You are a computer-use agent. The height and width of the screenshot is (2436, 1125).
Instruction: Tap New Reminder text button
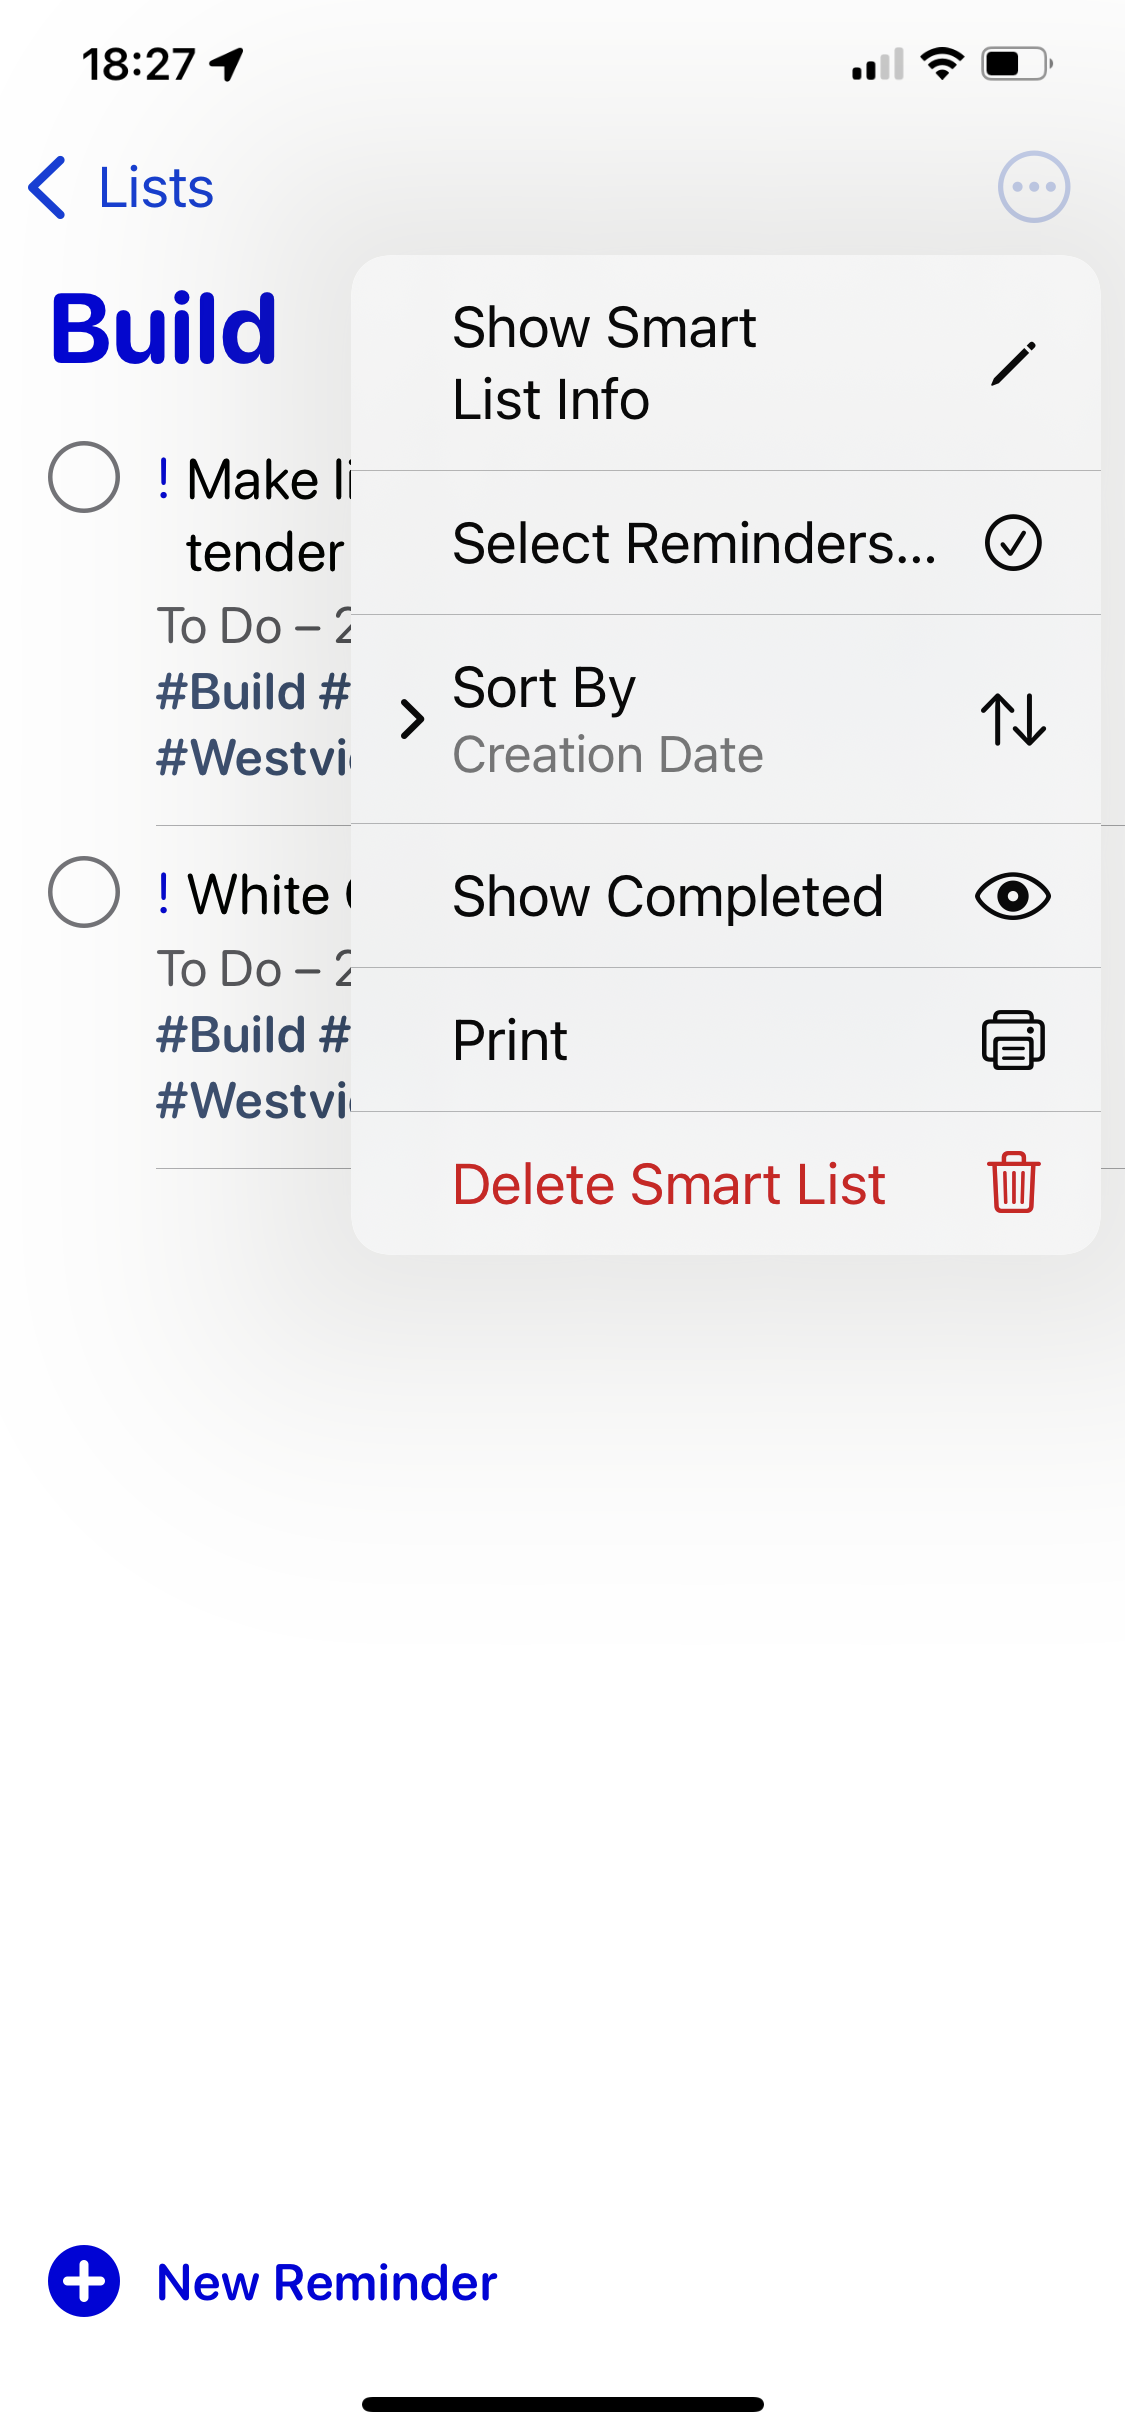point(326,2283)
